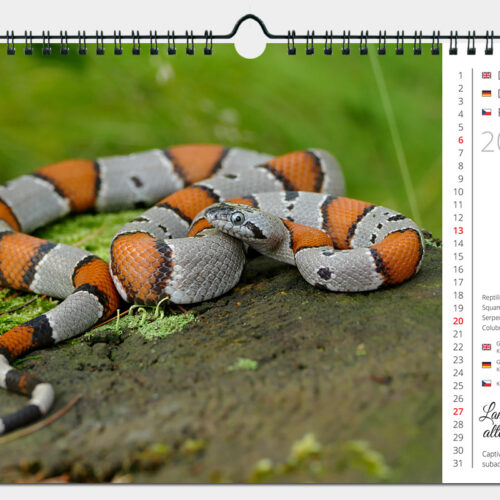Screen dimensions: 500x500
Task: Pick red date 20
Action: (x=458, y=321)
